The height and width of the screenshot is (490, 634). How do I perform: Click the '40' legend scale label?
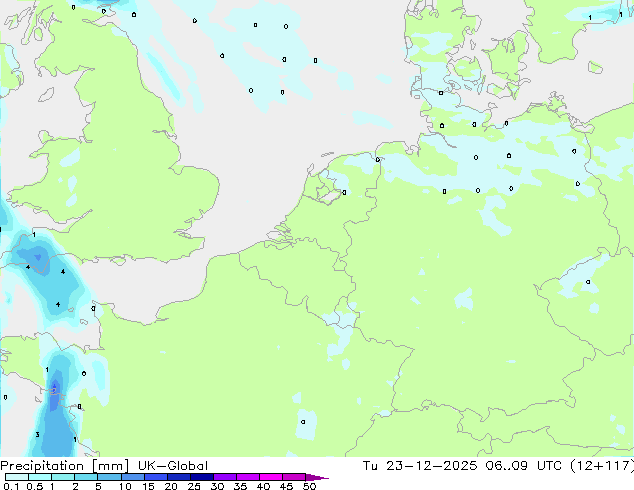pos(263,486)
